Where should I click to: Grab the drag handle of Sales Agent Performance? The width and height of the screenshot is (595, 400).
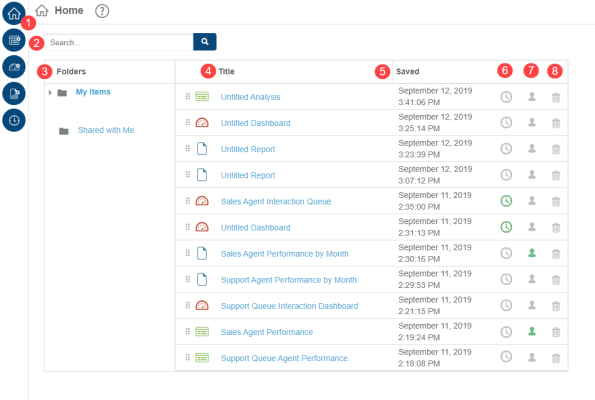[x=187, y=331]
